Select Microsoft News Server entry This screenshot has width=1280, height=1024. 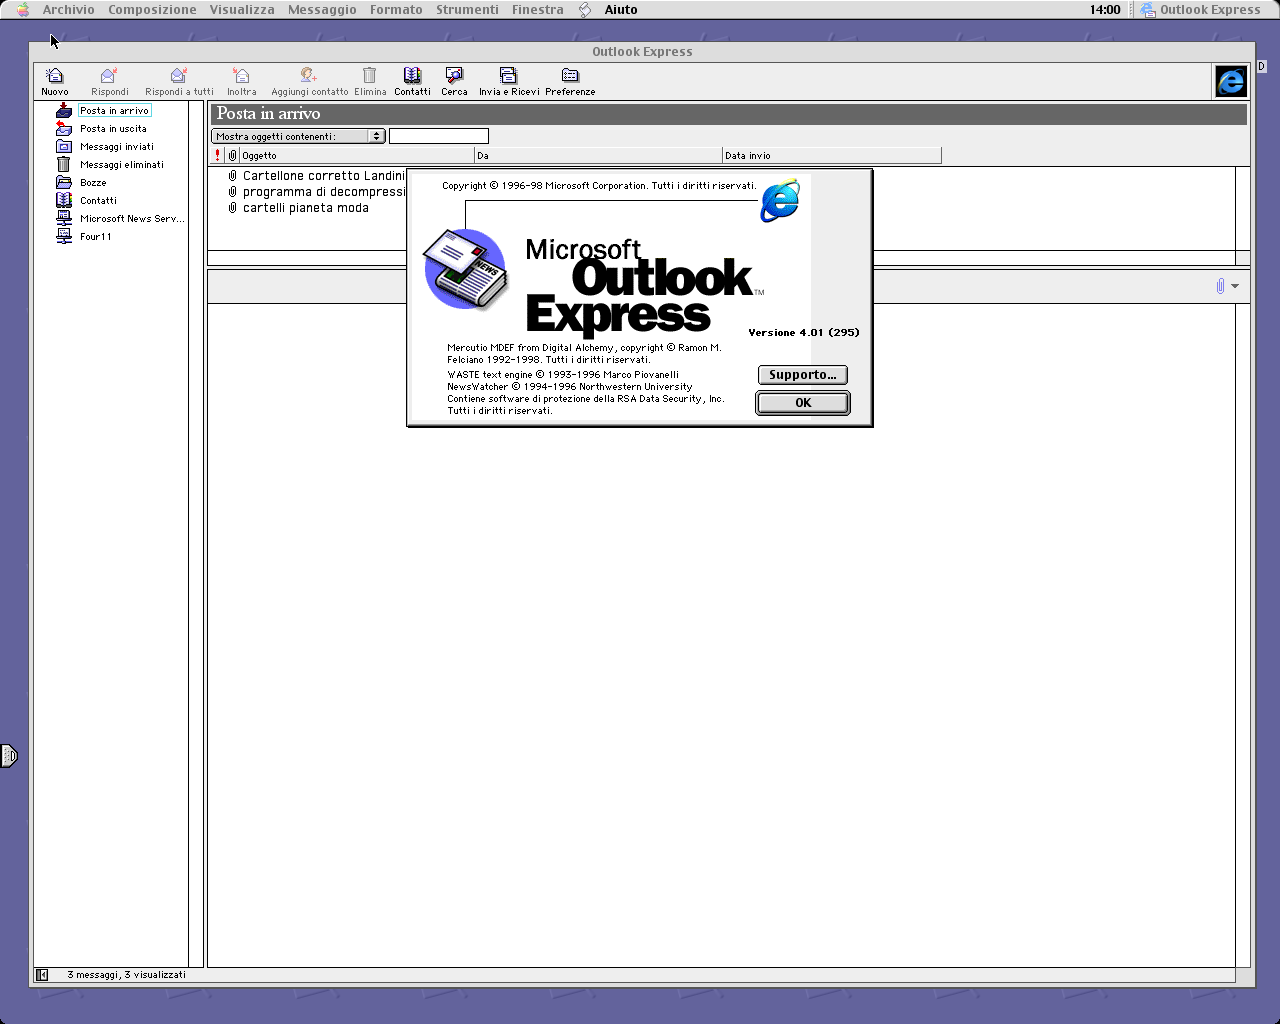(132, 219)
